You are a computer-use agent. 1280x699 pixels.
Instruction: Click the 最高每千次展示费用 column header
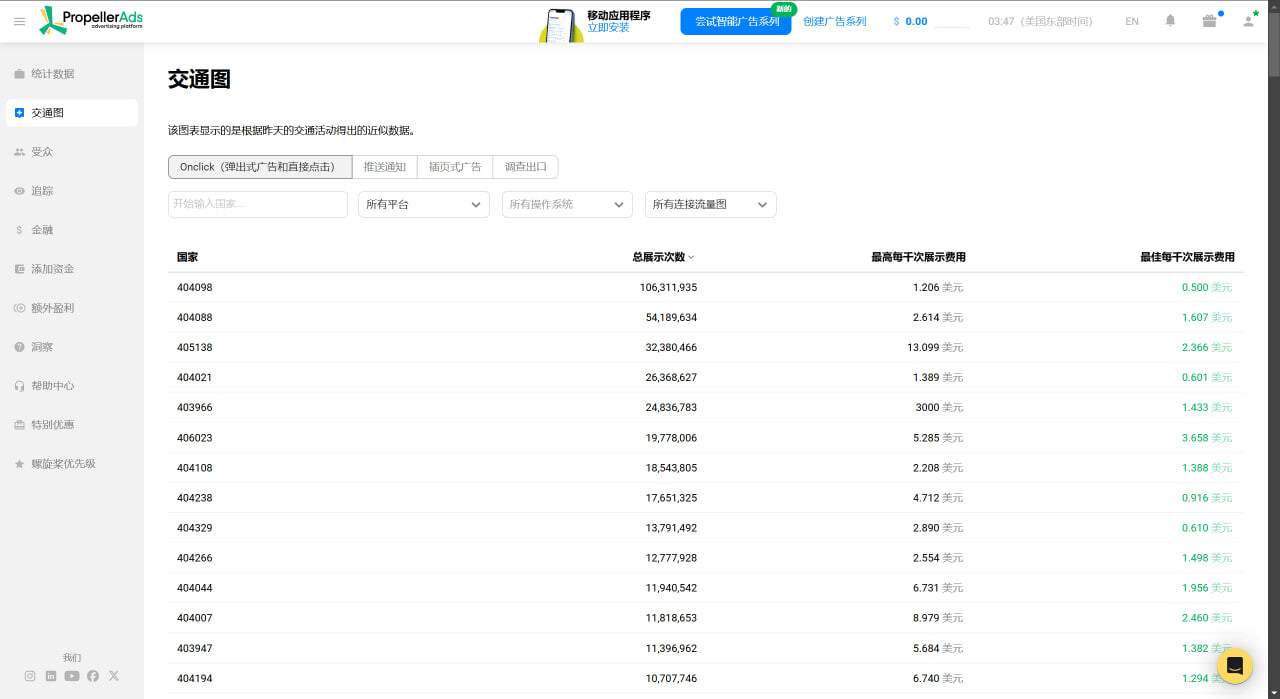pyautogui.click(x=918, y=257)
